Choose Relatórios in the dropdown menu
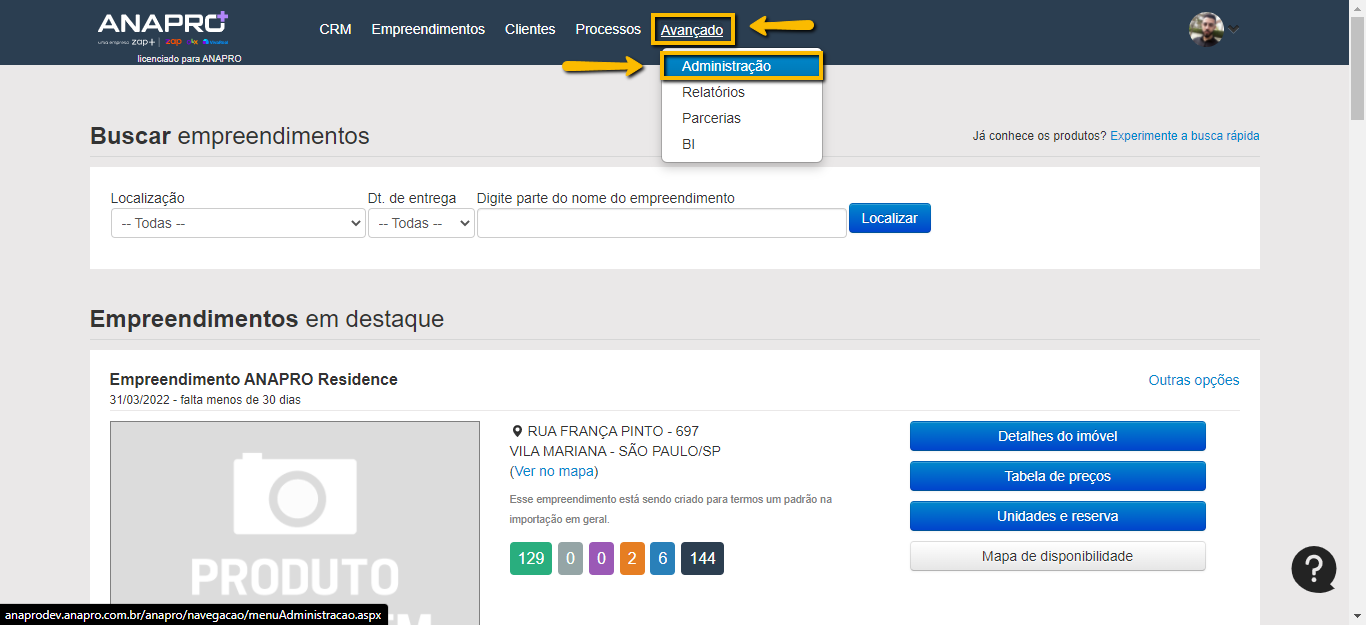The width and height of the screenshot is (1366, 625). (x=713, y=92)
